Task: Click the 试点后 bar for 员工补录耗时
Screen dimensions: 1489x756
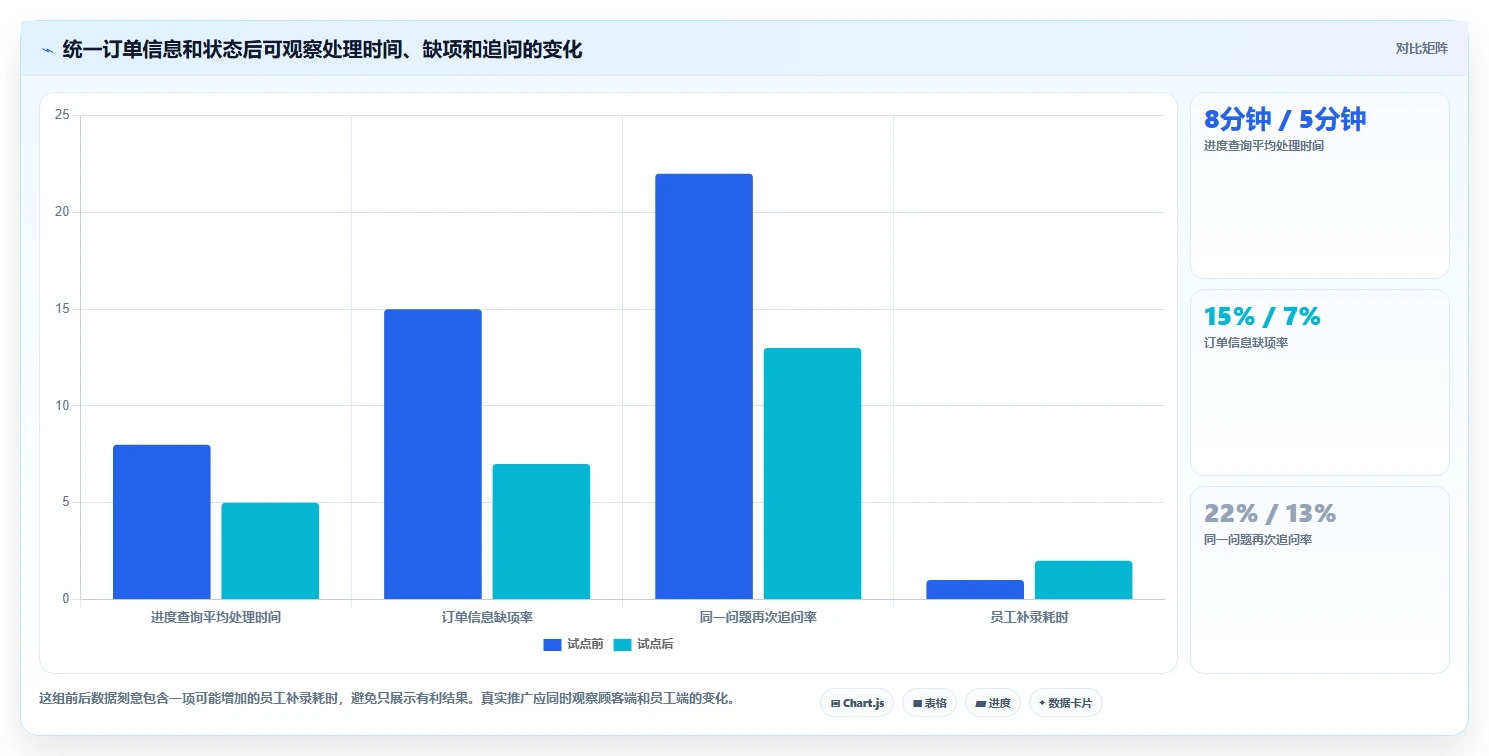Action: pyautogui.click(x=1083, y=580)
